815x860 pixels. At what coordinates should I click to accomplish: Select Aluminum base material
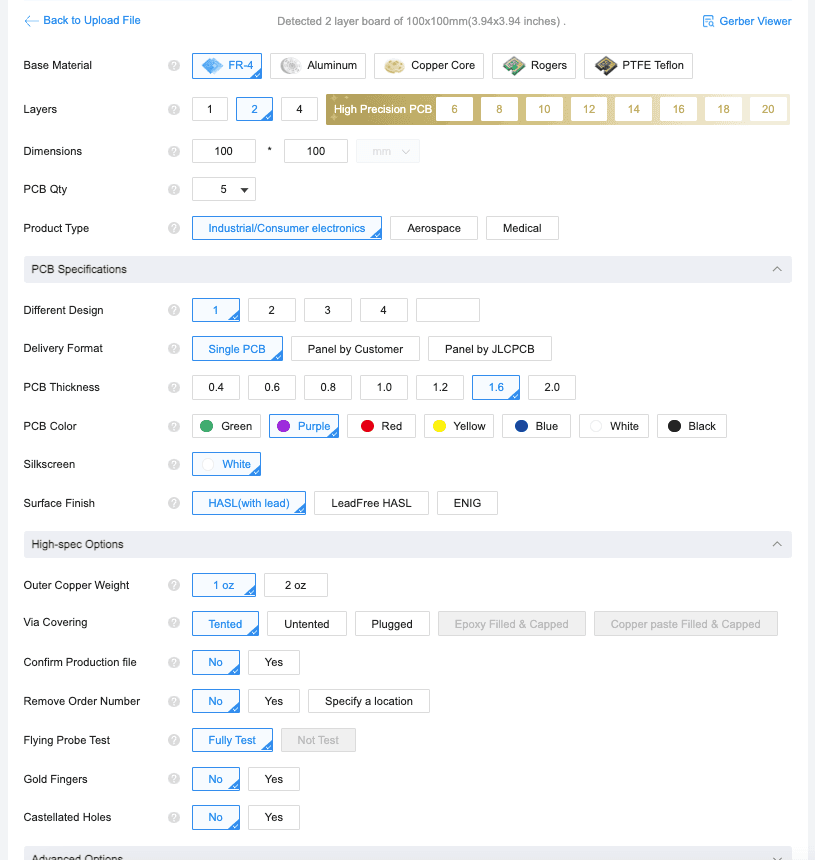(x=318, y=66)
